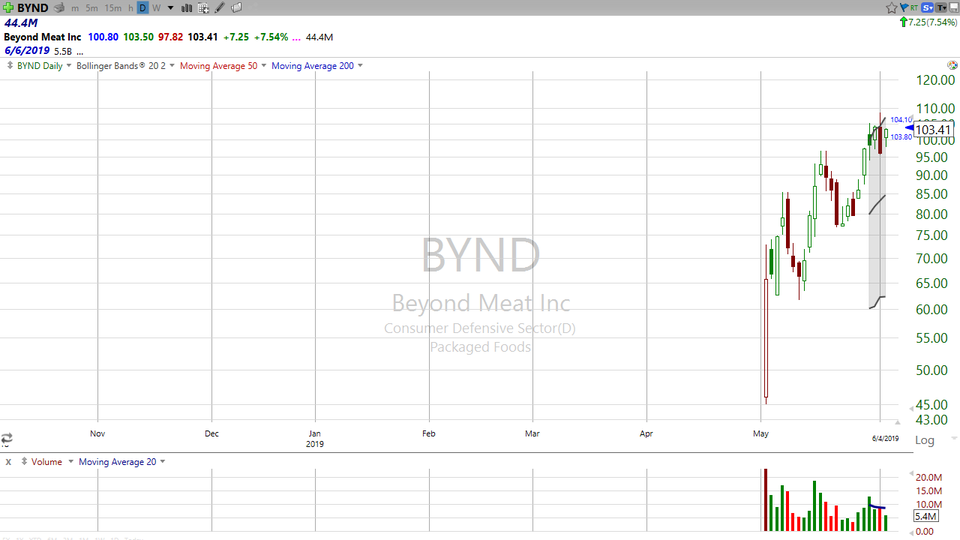Click the small arrow next to 20.0M
The width and height of the screenshot is (960, 540).
click(911, 474)
